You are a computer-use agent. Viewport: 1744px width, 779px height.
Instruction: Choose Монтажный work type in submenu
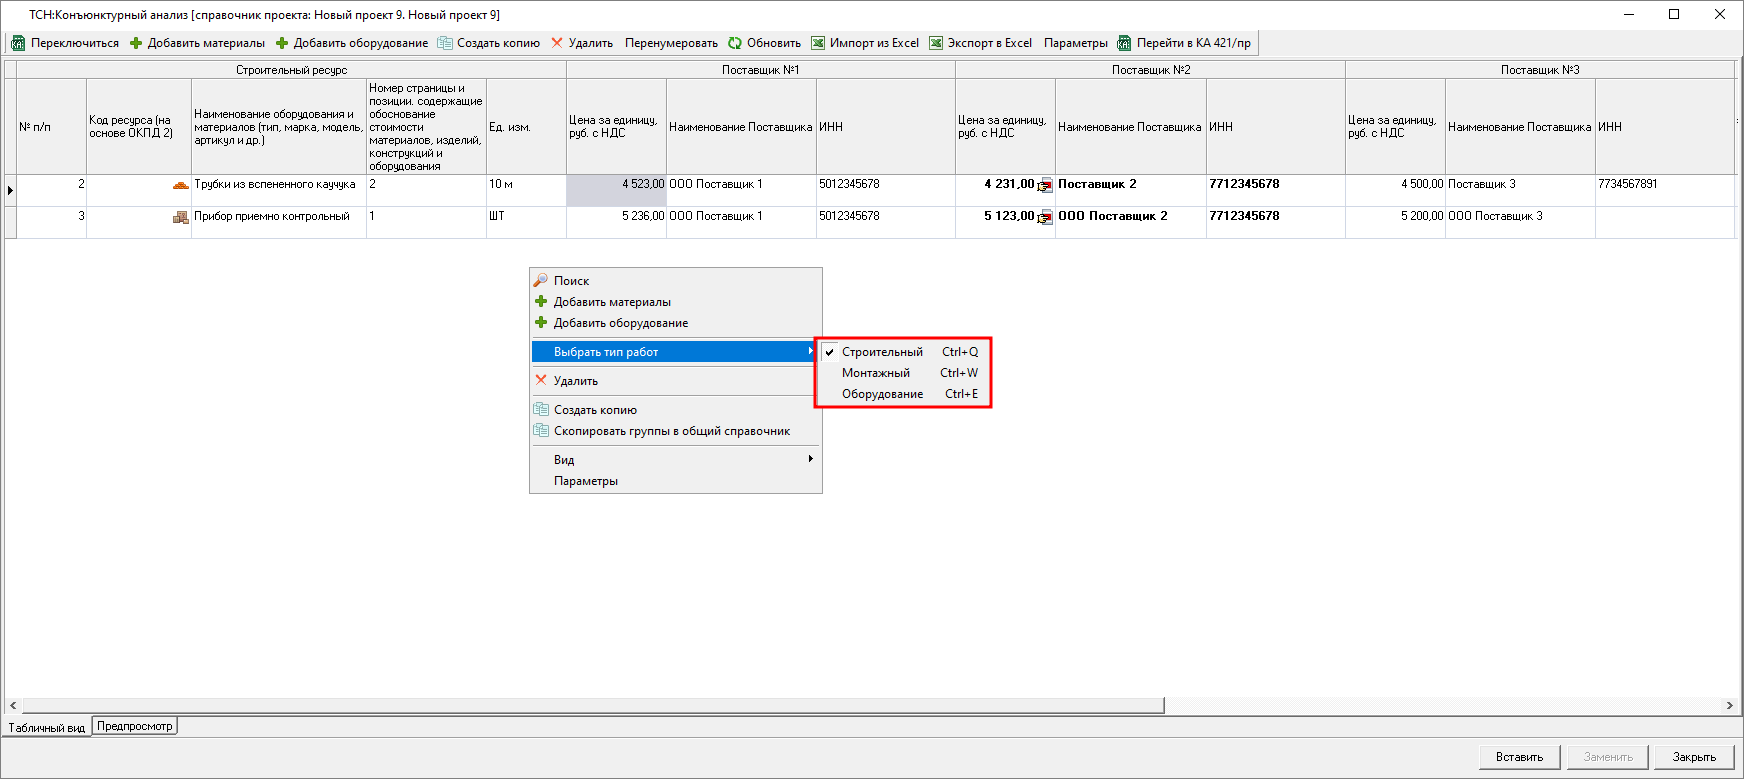tap(903, 373)
